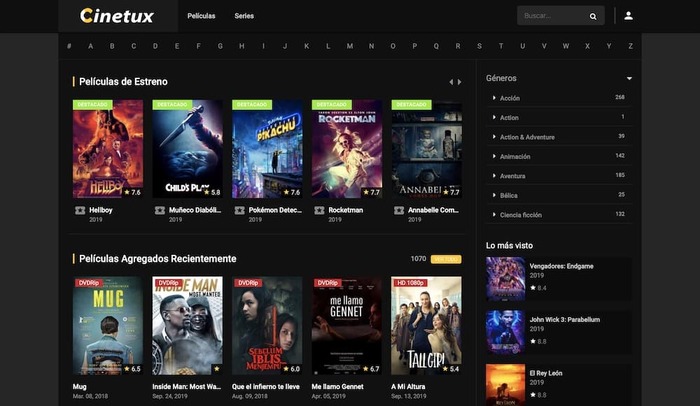The width and height of the screenshot is (700, 406).
Task: Click the film icon beside Muñeco Diabólico
Action: [x=160, y=210]
